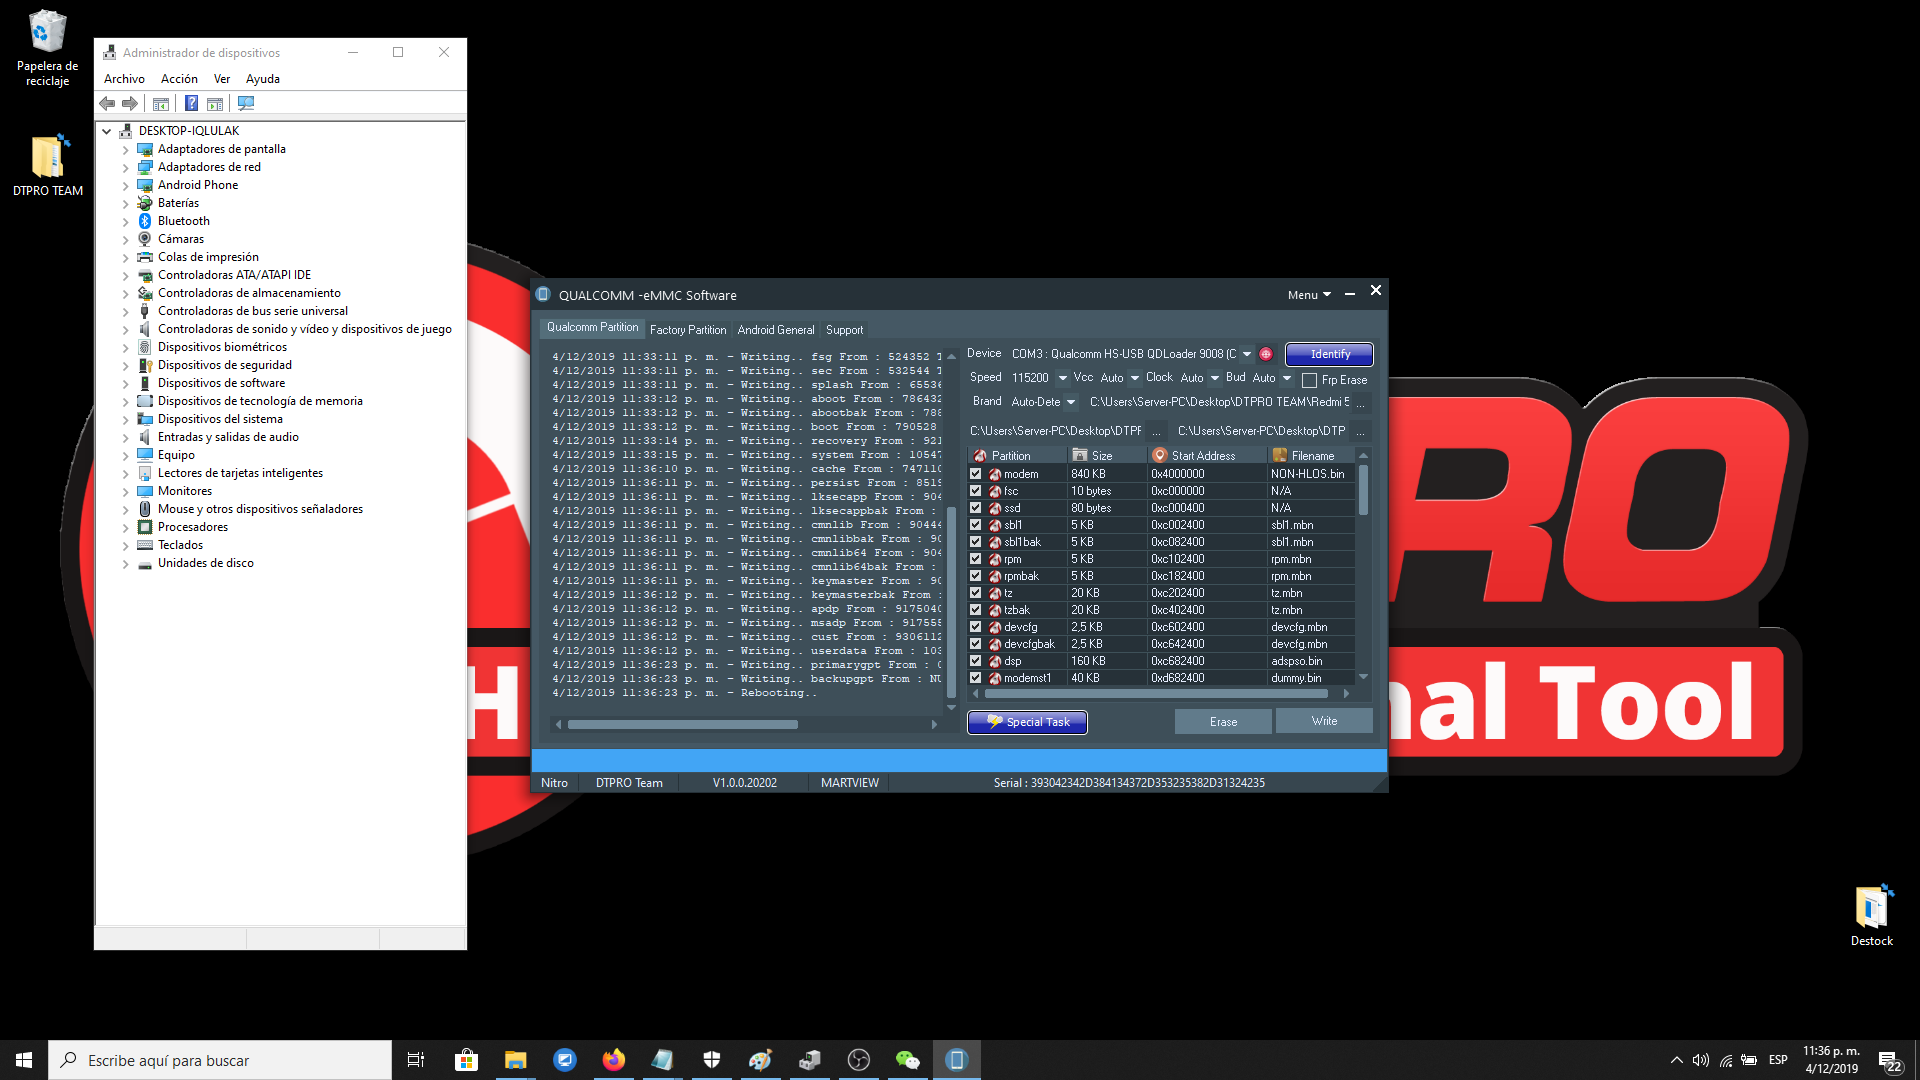Click the Forward arrow in Device Manager toolbar
The width and height of the screenshot is (1920, 1080).
point(130,103)
